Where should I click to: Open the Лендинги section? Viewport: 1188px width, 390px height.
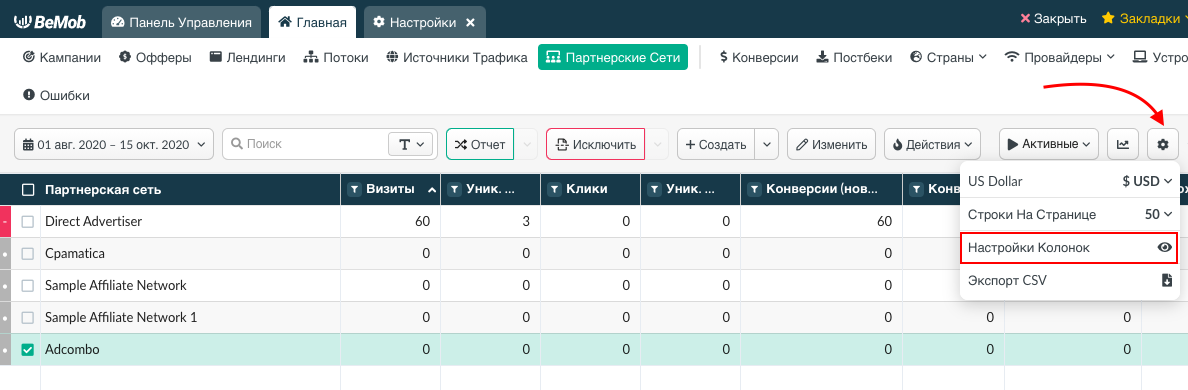(247, 57)
